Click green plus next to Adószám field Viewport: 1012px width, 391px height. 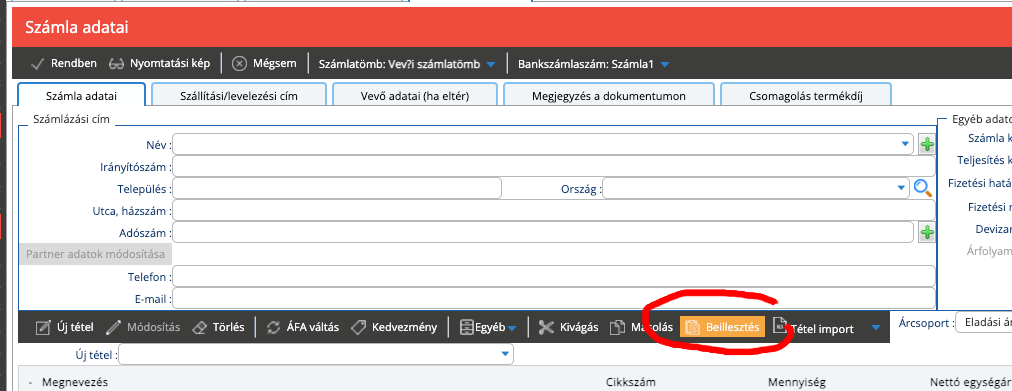click(x=927, y=232)
